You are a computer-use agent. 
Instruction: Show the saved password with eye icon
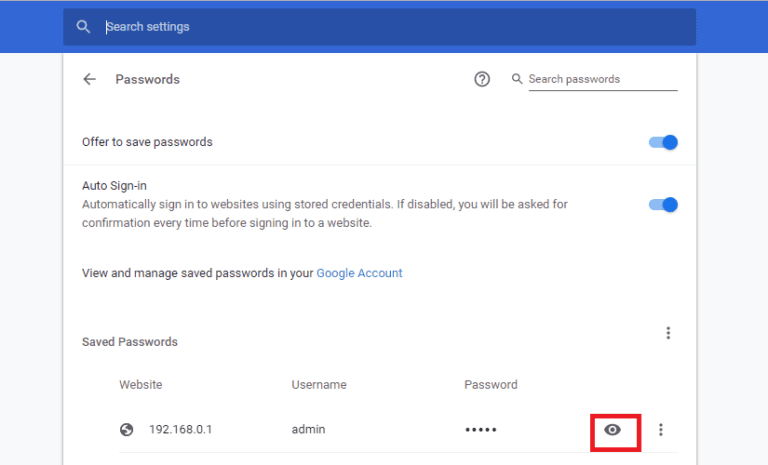click(x=613, y=430)
